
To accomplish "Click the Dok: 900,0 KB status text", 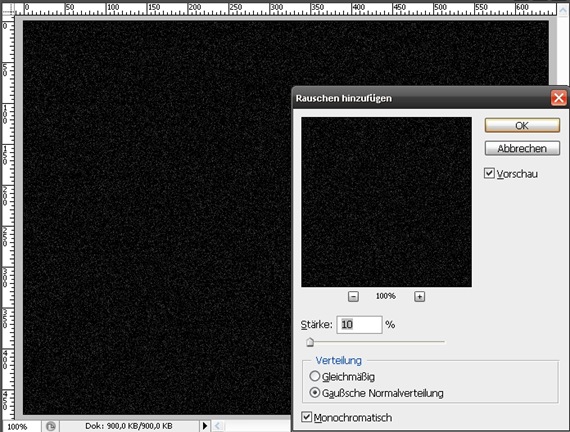I will coord(129,426).
